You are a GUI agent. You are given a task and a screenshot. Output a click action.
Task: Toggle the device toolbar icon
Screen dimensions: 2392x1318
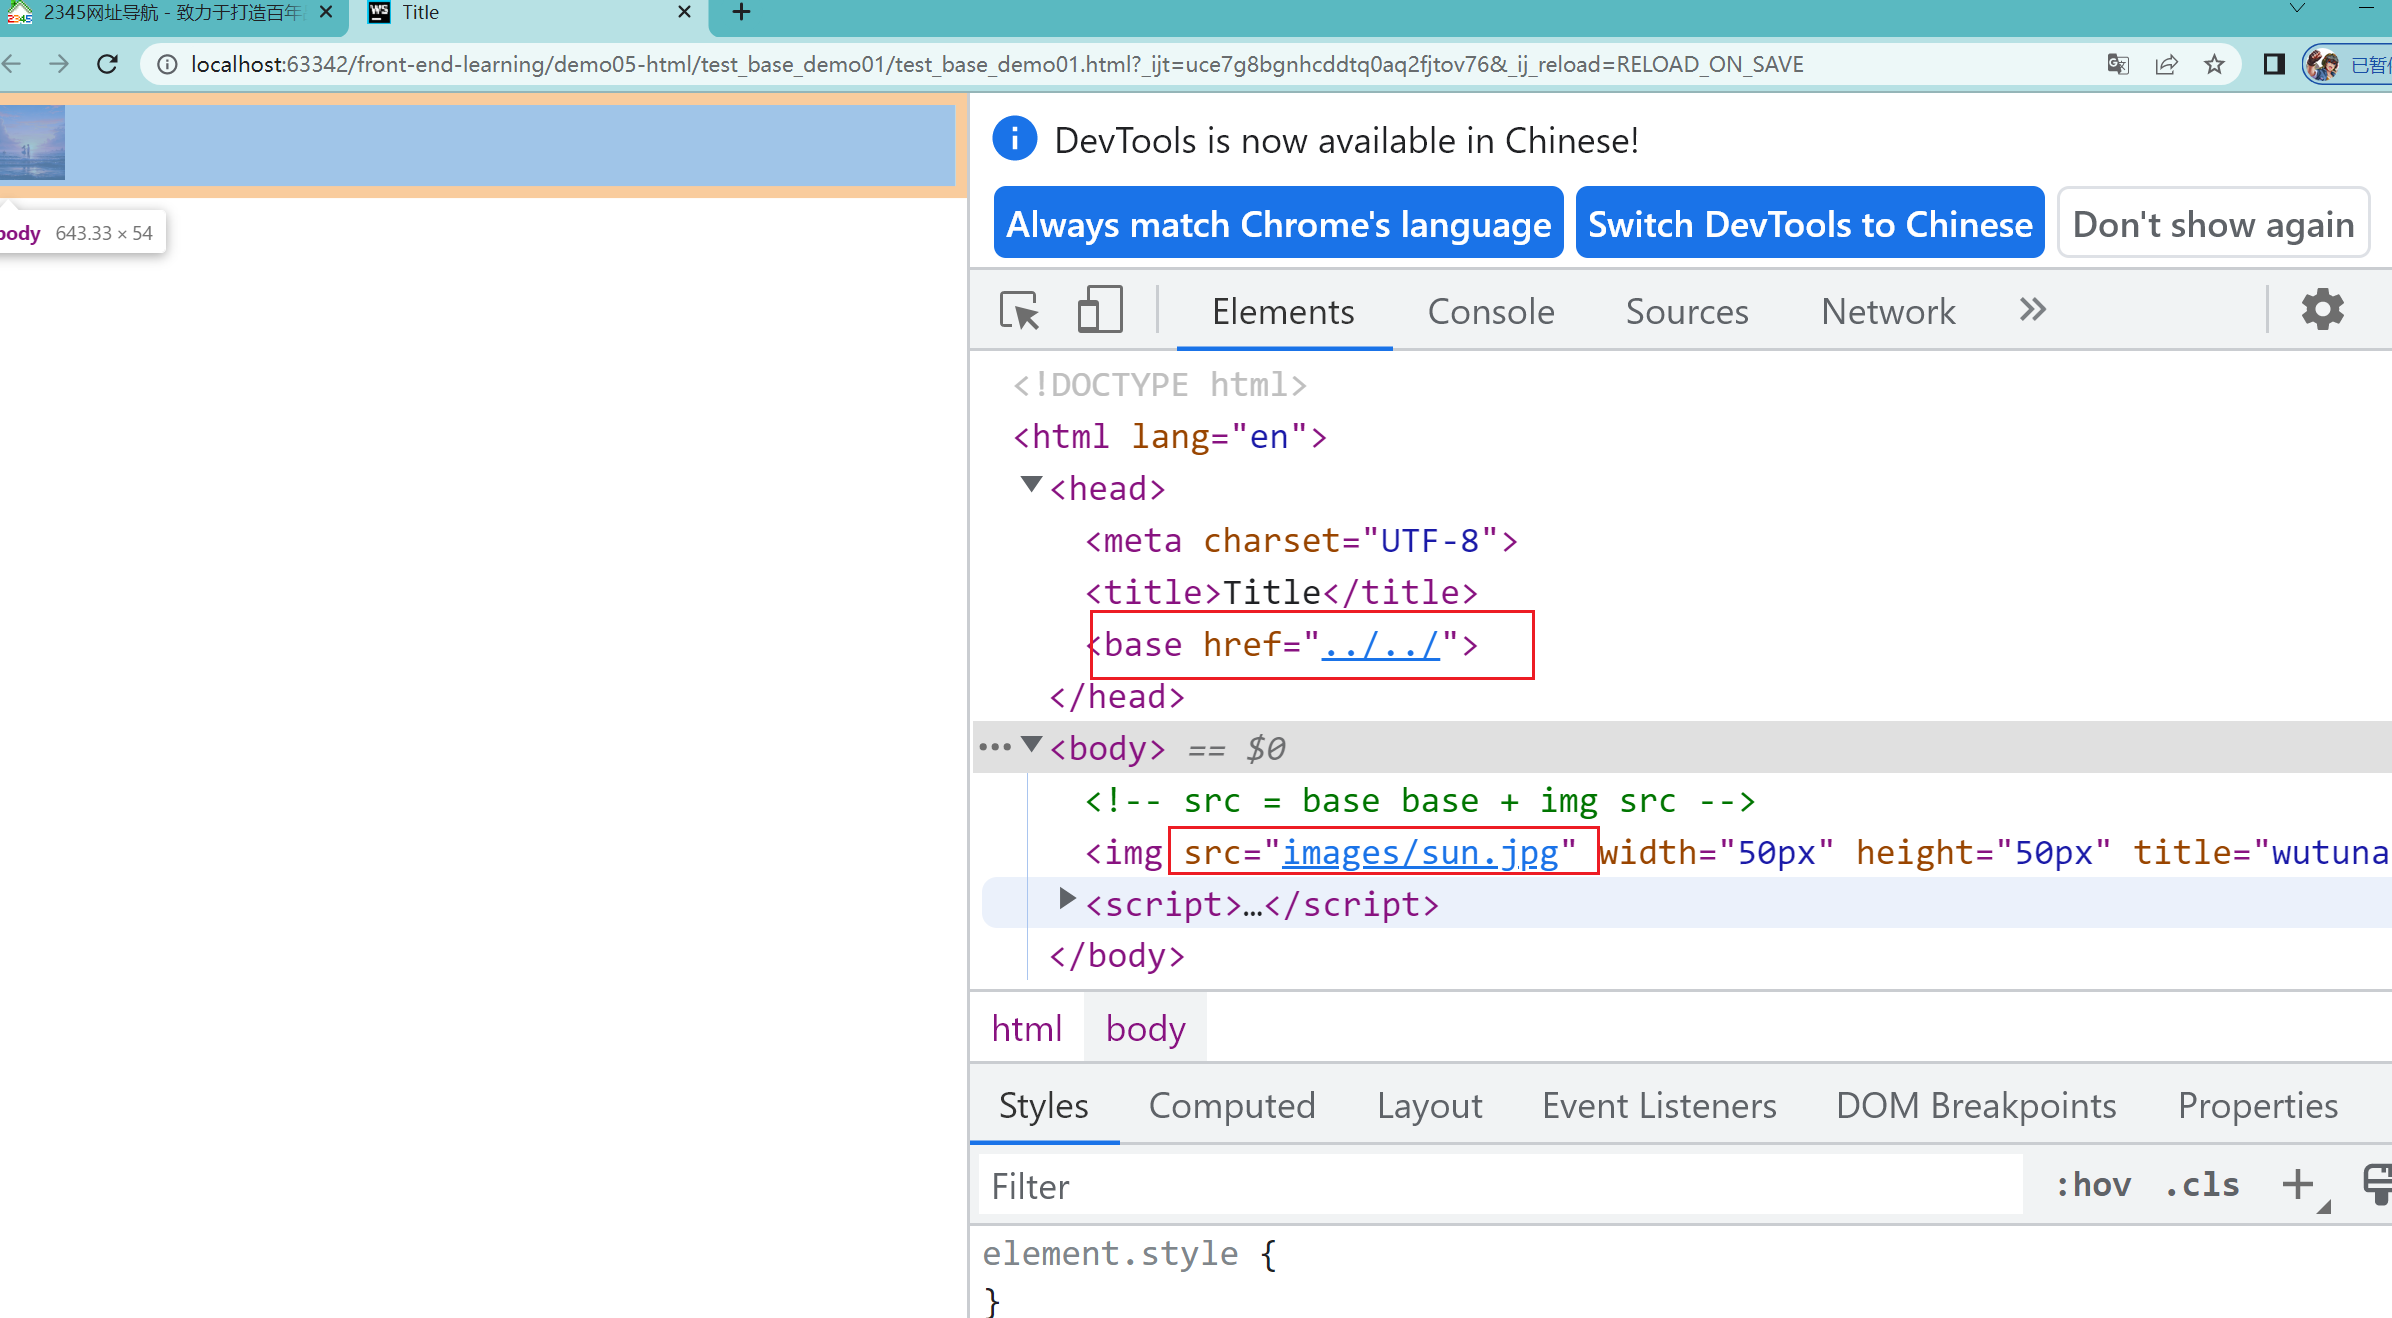coord(1099,311)
